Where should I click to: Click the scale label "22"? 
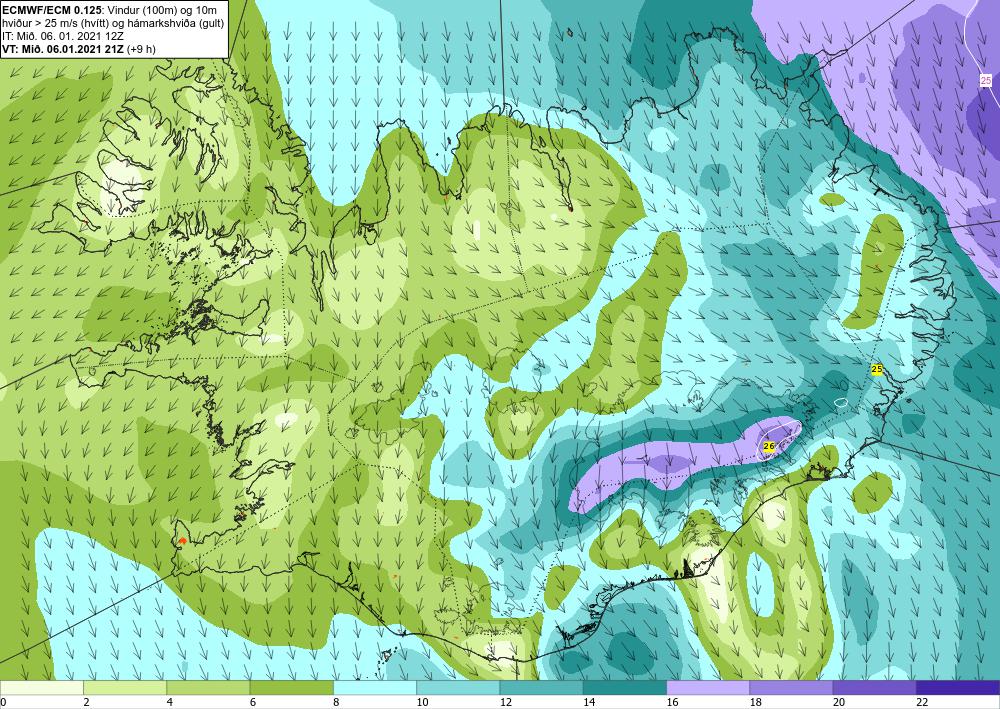point(922,702)
